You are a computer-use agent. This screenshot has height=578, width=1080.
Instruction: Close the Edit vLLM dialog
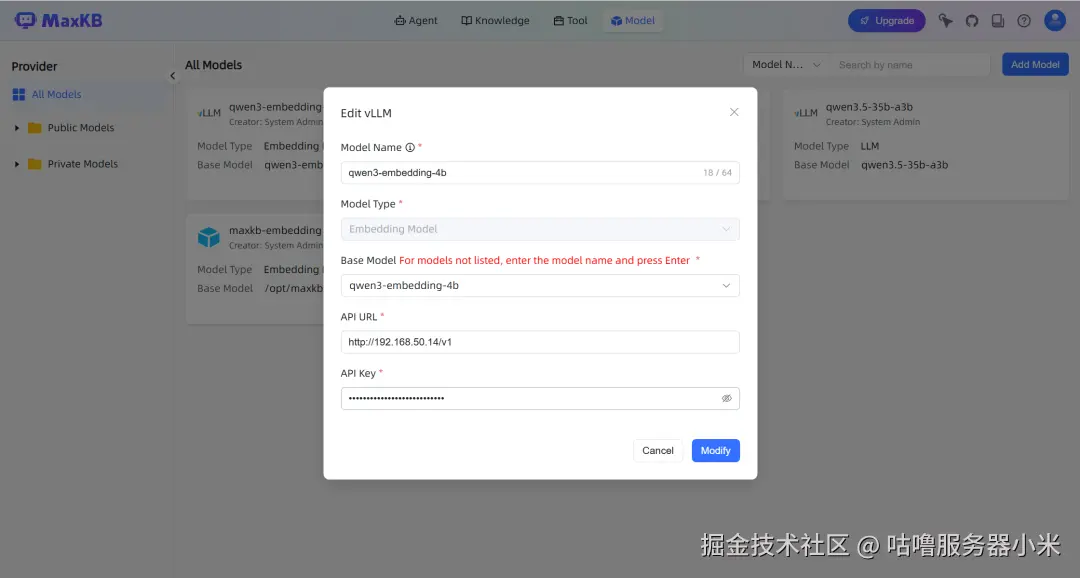pyautogui.click(x=734, y=112)
